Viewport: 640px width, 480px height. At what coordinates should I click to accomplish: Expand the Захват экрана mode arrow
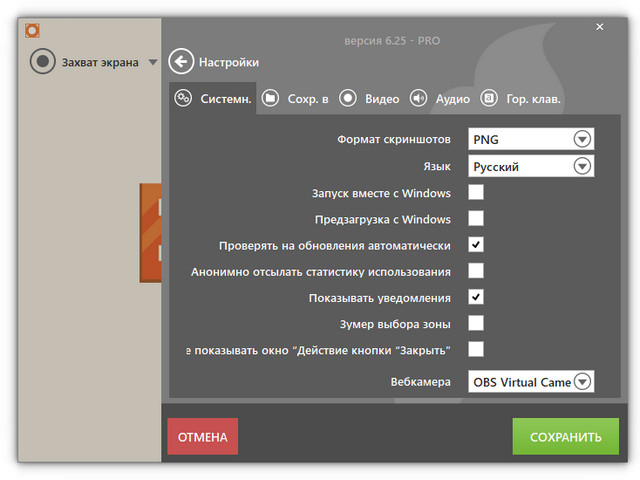point(153,62)
